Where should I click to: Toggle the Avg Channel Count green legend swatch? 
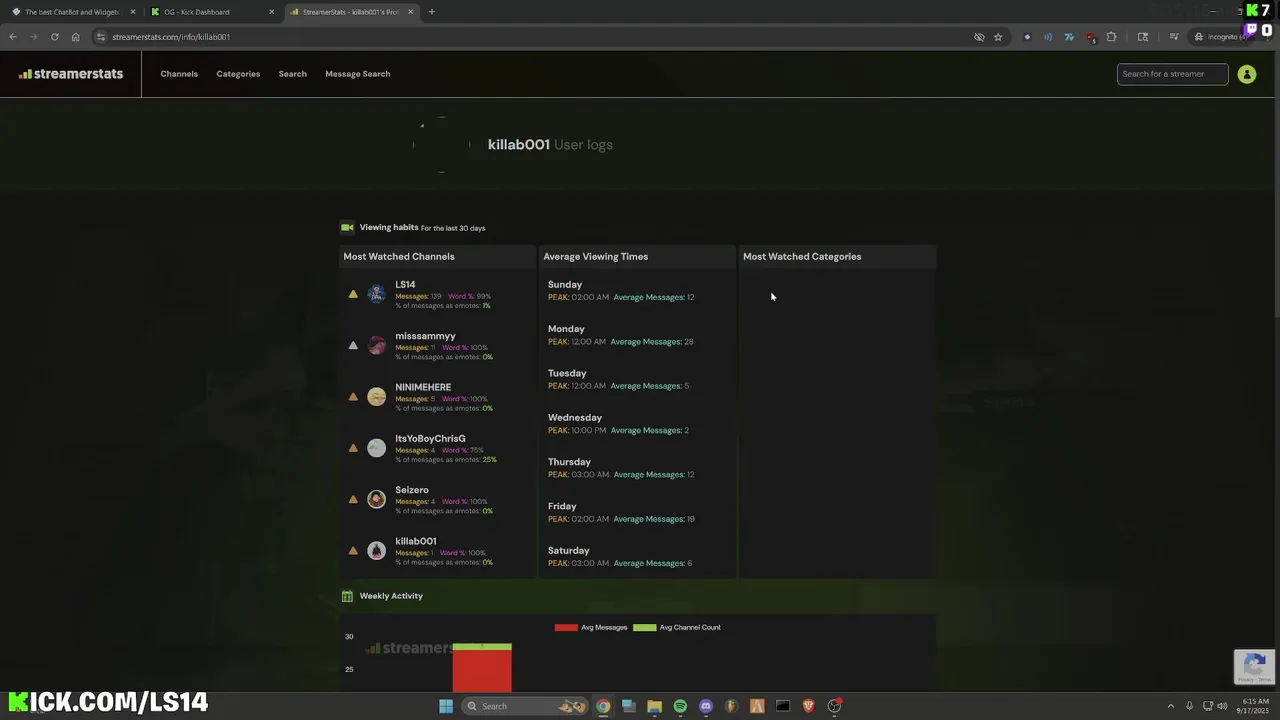[645, 628]
